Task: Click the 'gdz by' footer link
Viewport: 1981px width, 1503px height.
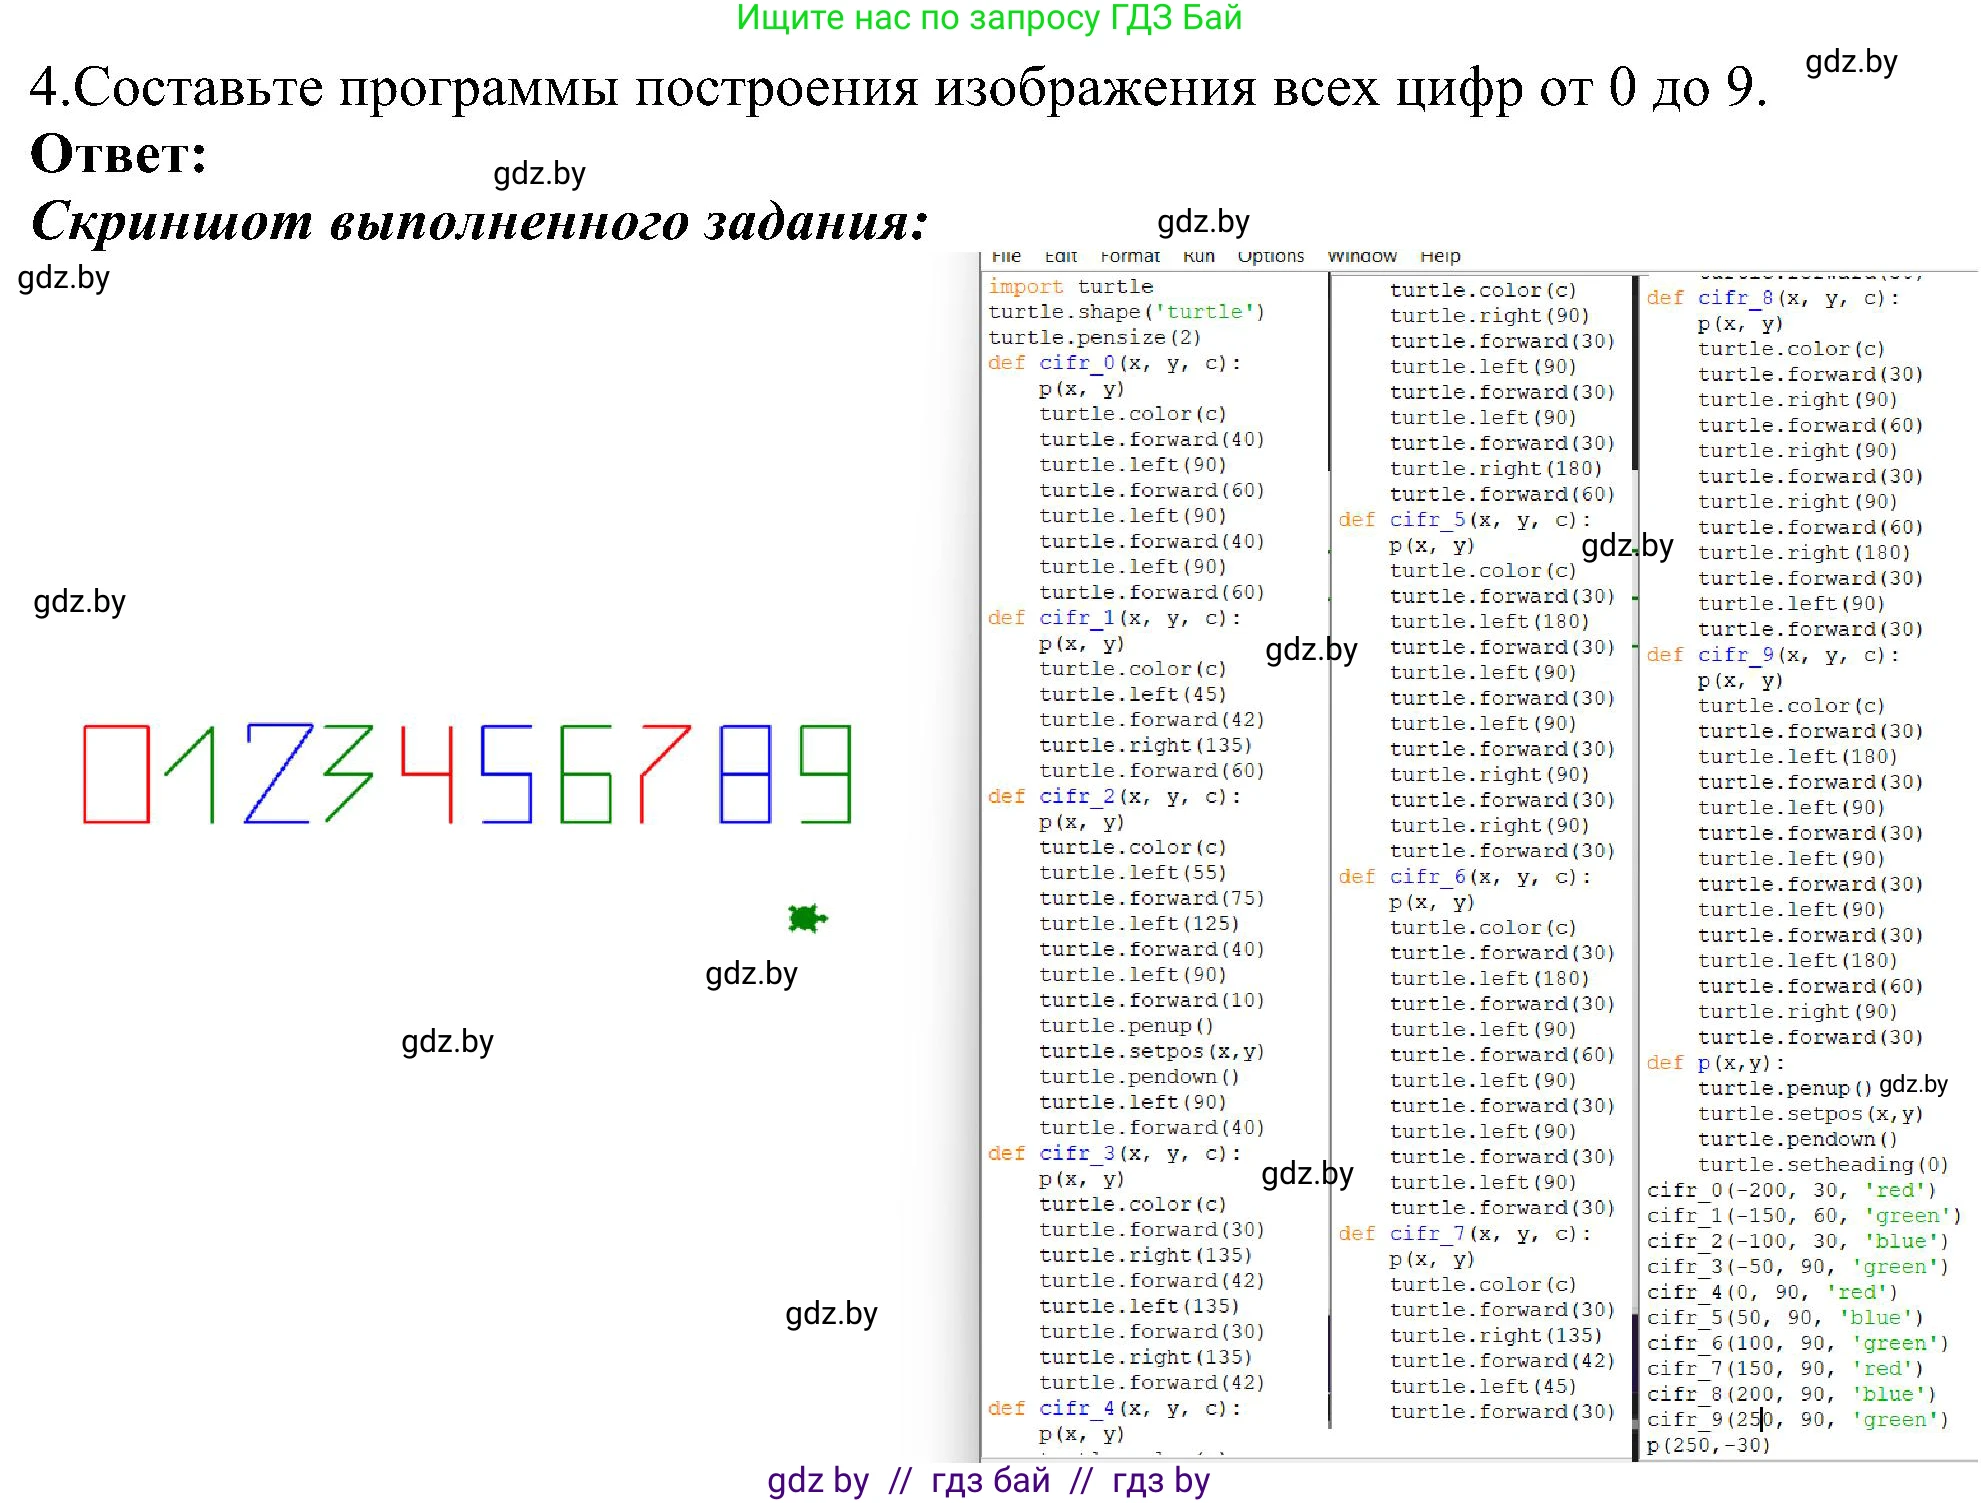Action: [822, 1482]
